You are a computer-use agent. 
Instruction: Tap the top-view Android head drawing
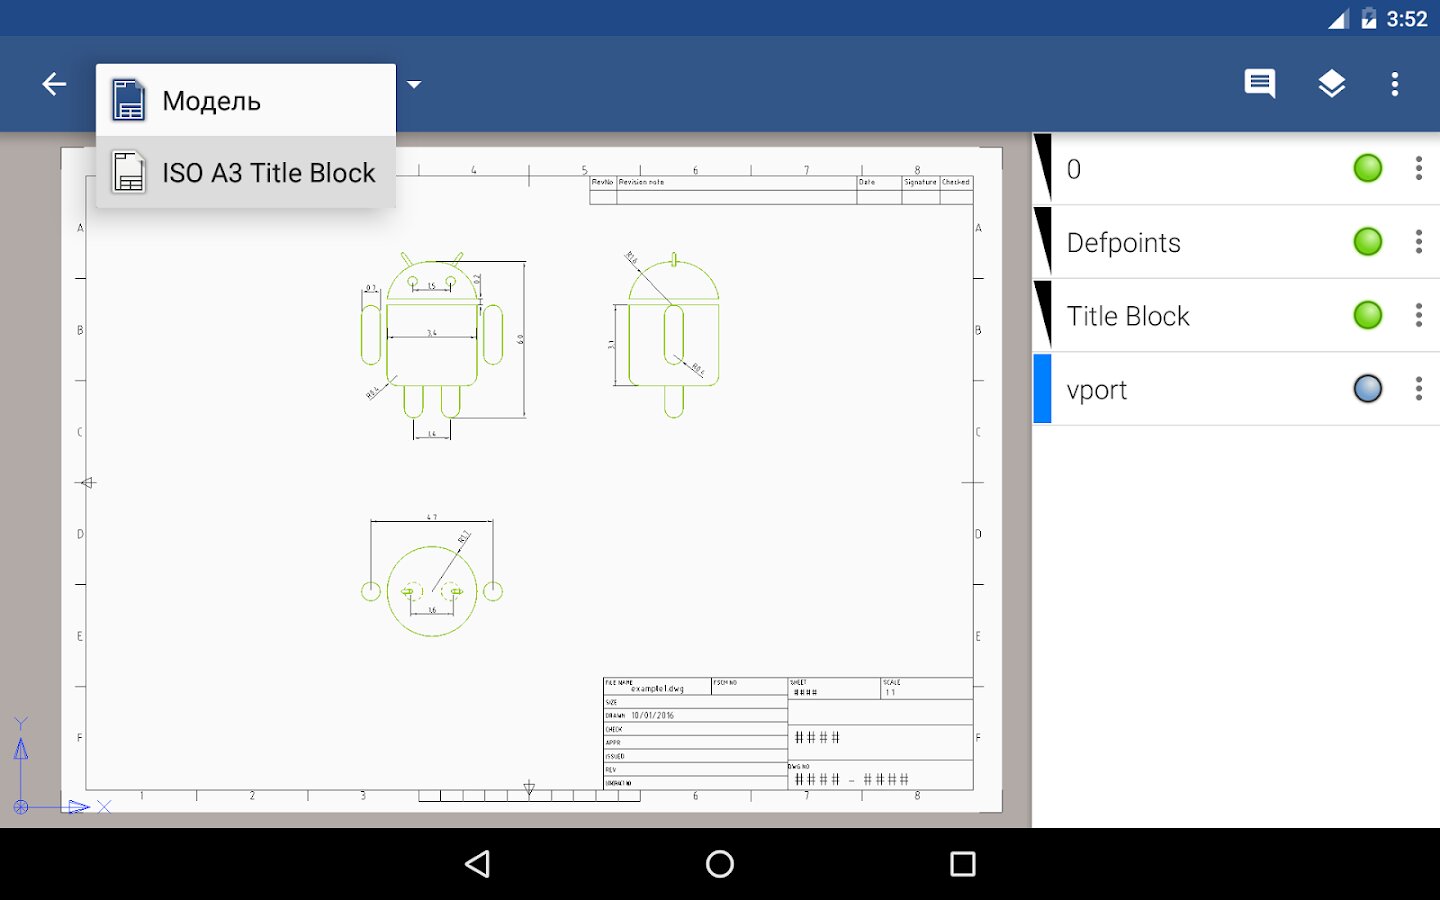(x=432, y=590)
